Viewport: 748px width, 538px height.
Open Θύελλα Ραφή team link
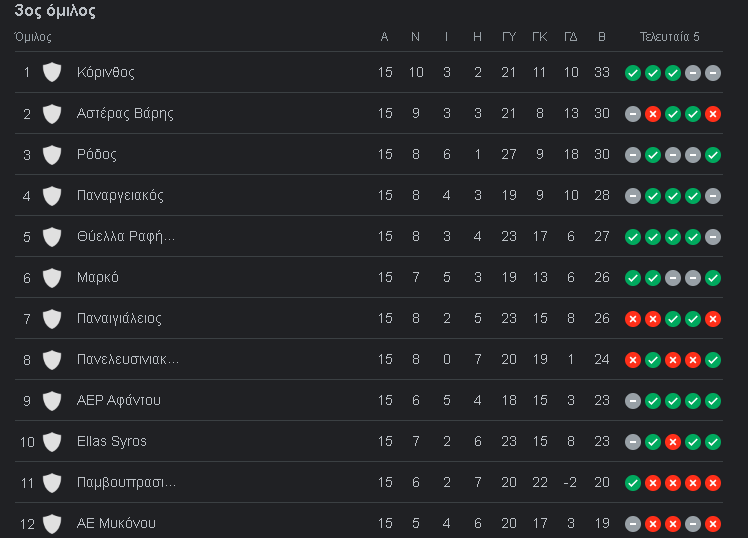(126, 237)
